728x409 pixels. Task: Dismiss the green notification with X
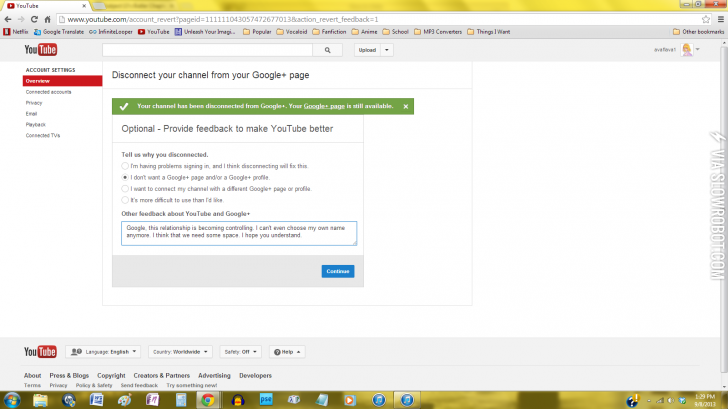pyautogui.click(x=406, y=106)
